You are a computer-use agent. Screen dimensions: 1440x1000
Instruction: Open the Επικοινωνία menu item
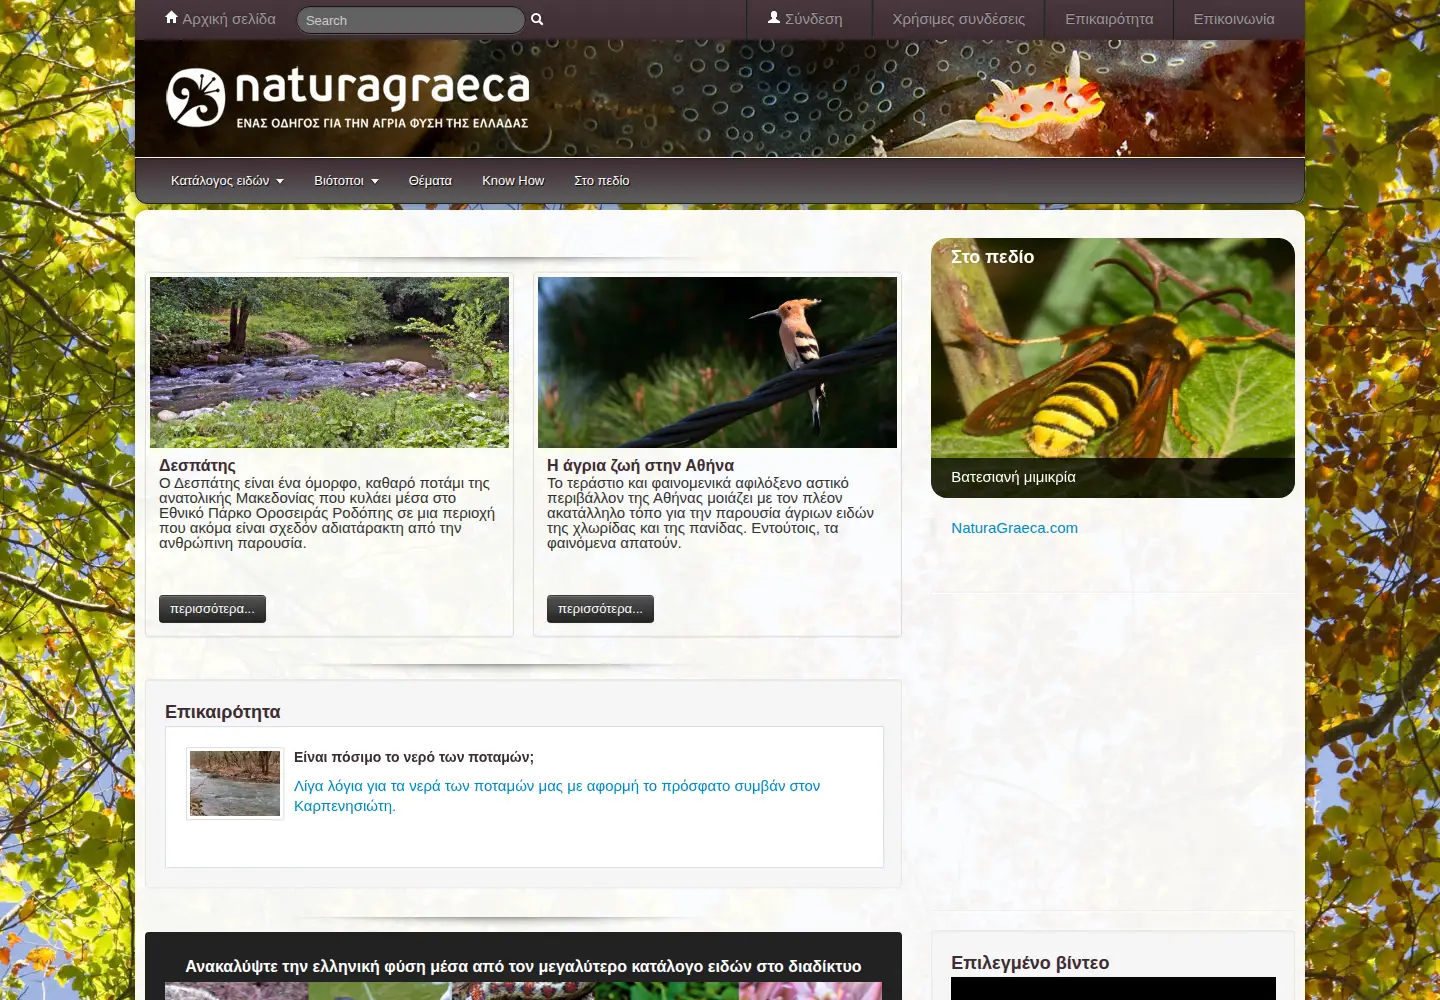1234,19
